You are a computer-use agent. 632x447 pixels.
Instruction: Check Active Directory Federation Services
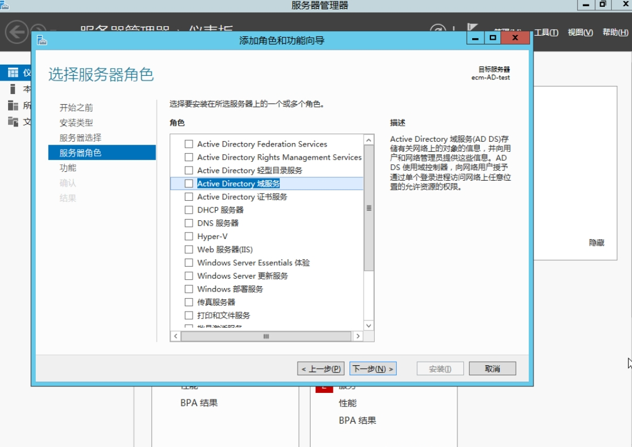coord(188,144)
